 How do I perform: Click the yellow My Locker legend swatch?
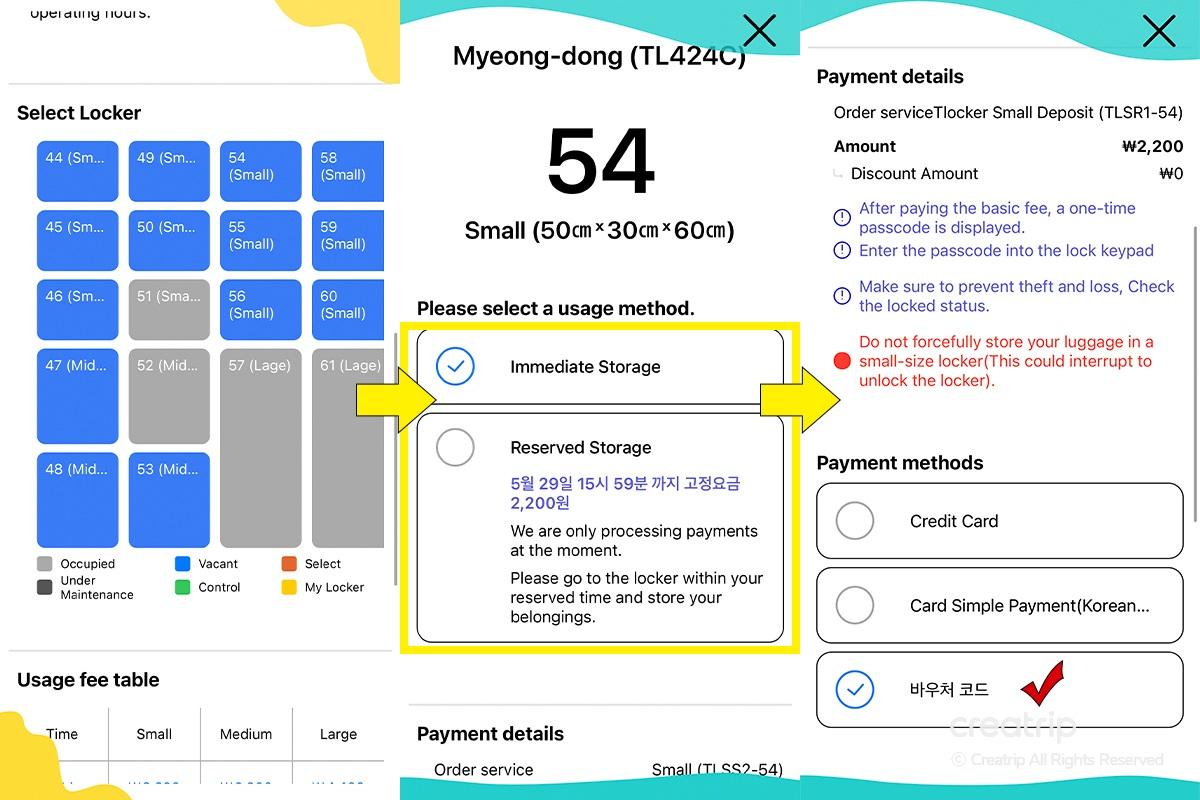coord(289,587)
